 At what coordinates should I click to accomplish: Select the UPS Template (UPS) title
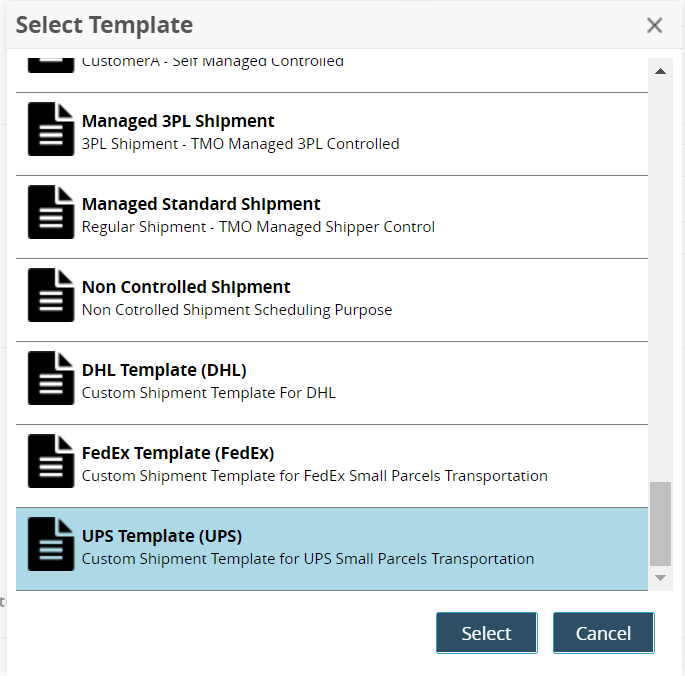coord(162,536)
